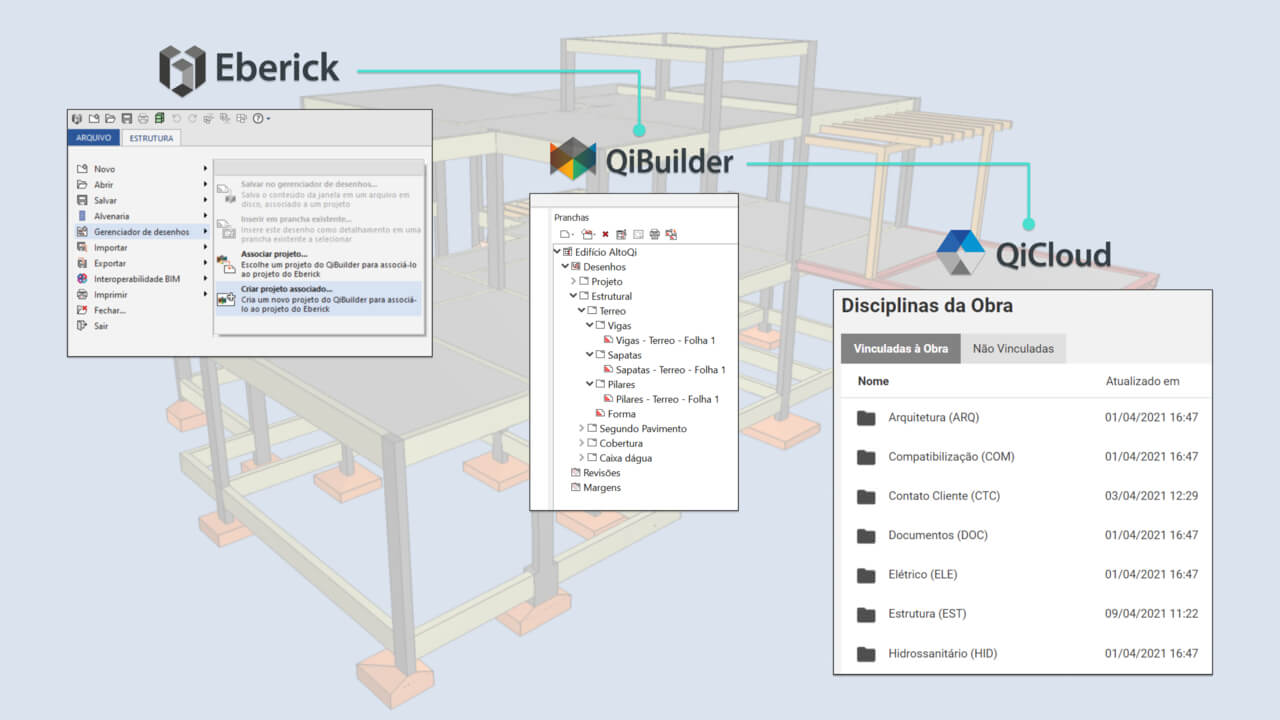Collapse the Desenhos tree node
Image resolution: width=1280 pixels, height=720 pixels.
565,267
